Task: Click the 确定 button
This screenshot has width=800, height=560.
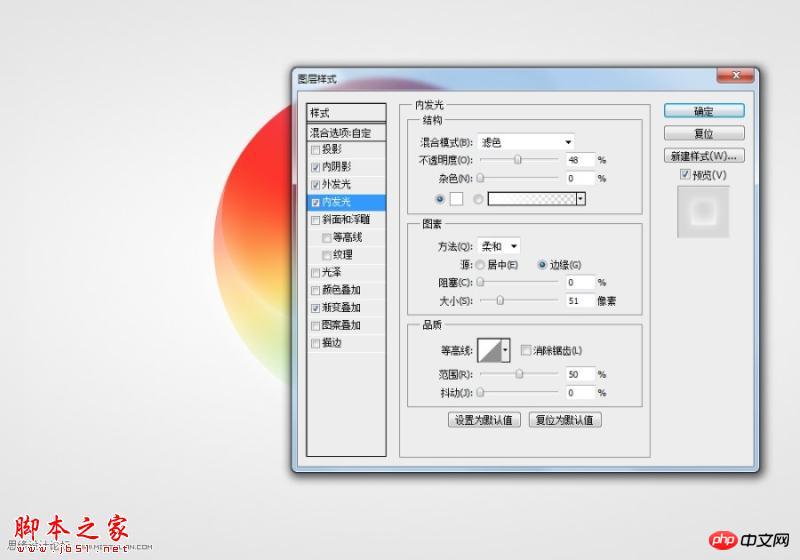Action: tap(704, 111)
